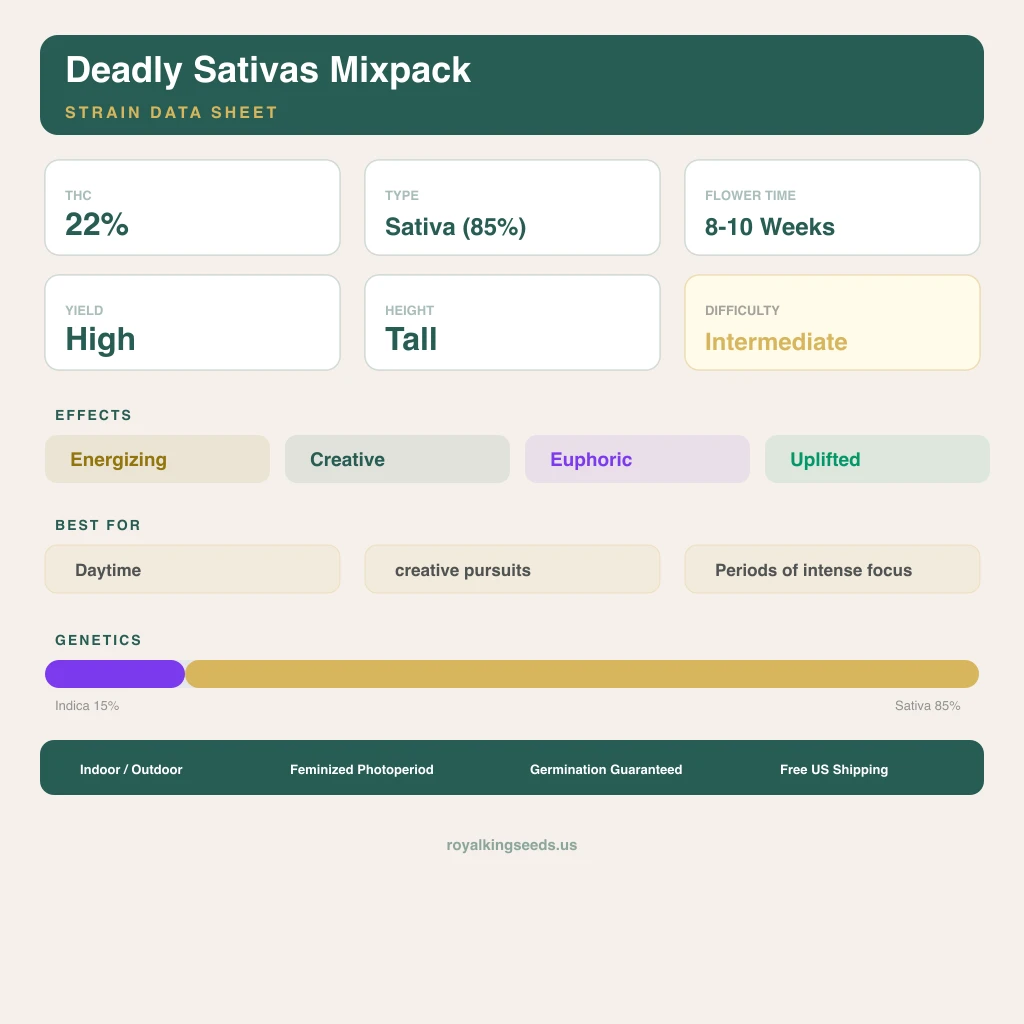Image resolution: width=1024 pixels, height=1024 pixels.
Task: Click the Sativa 85% label
Action: pyautogui.click(x=927, y=706)
